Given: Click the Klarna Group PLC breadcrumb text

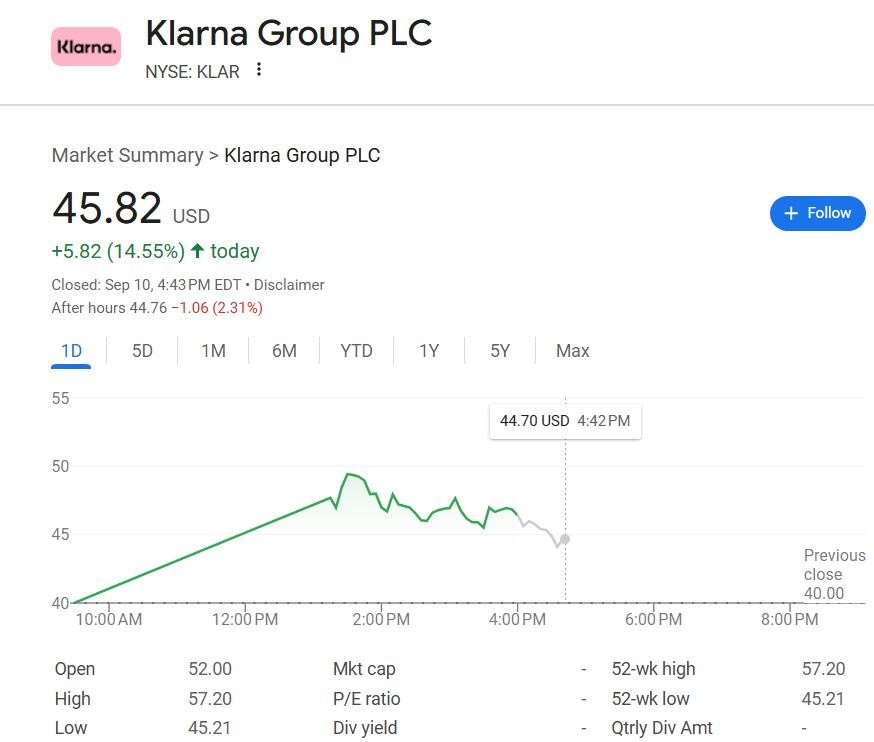Looking at the screenshot, I should click(302, 155).
